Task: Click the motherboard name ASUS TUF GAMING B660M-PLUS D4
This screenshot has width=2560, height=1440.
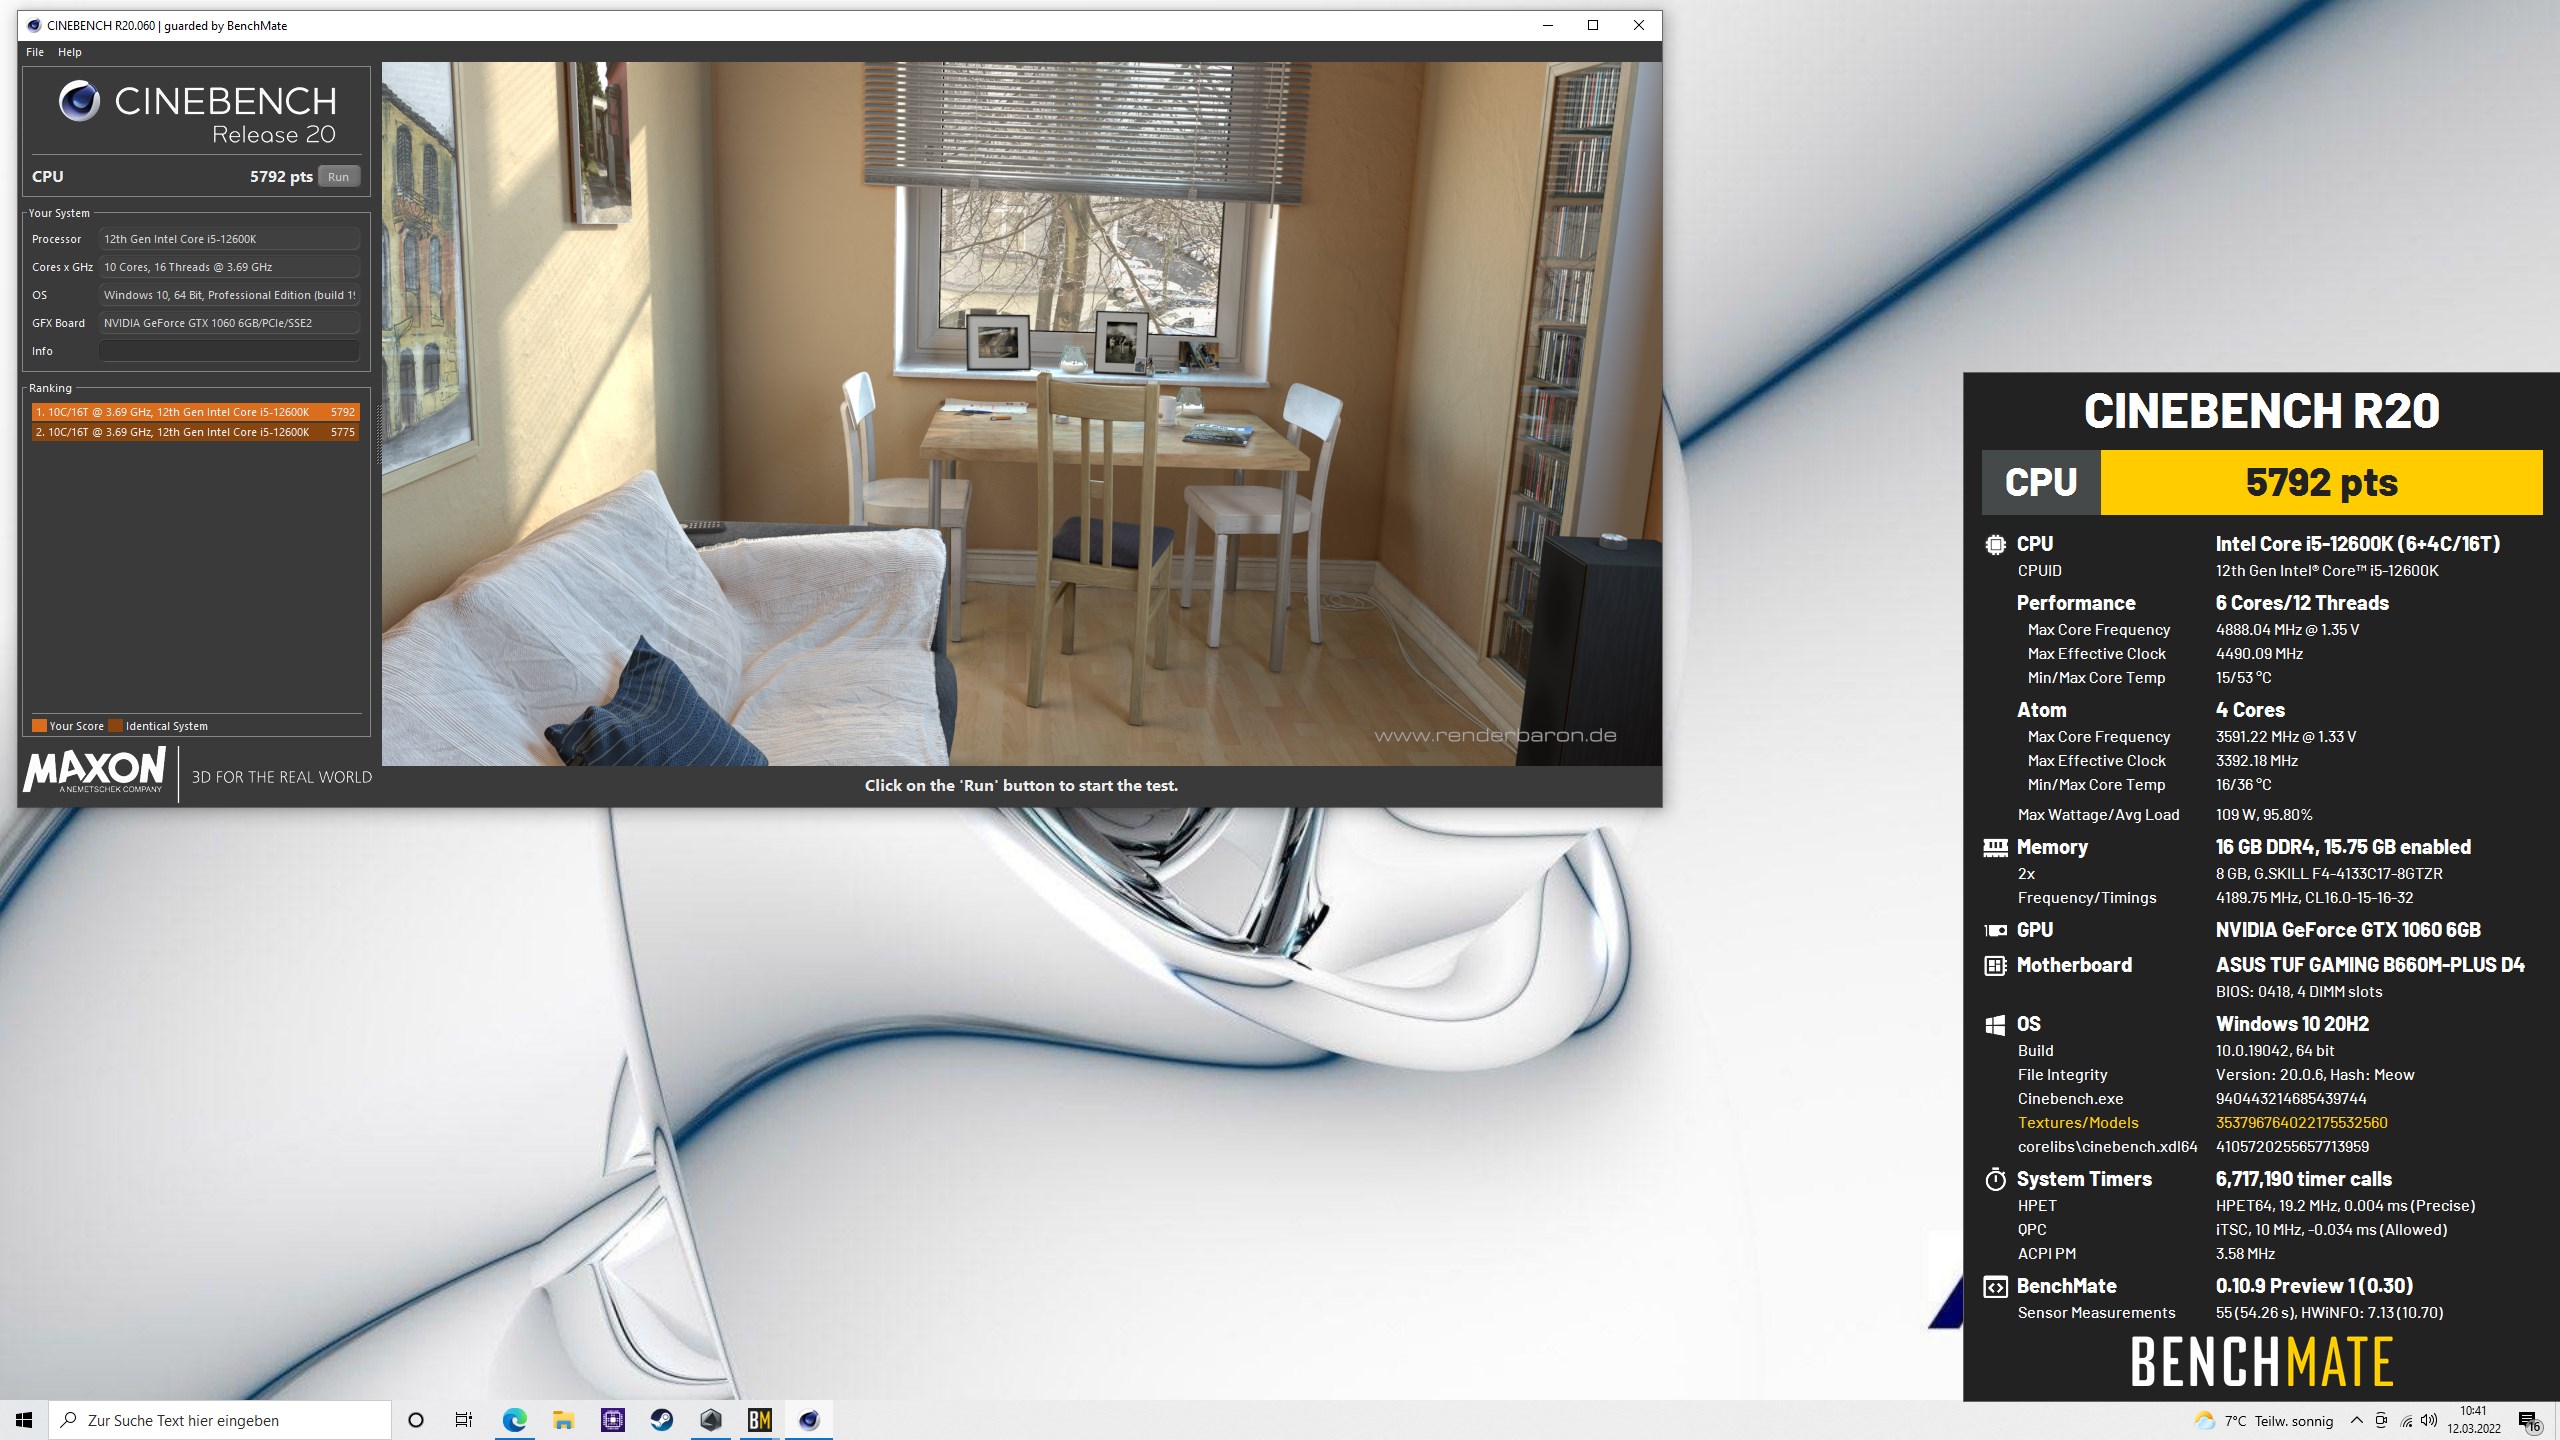Action: (x=2370, y=966)
